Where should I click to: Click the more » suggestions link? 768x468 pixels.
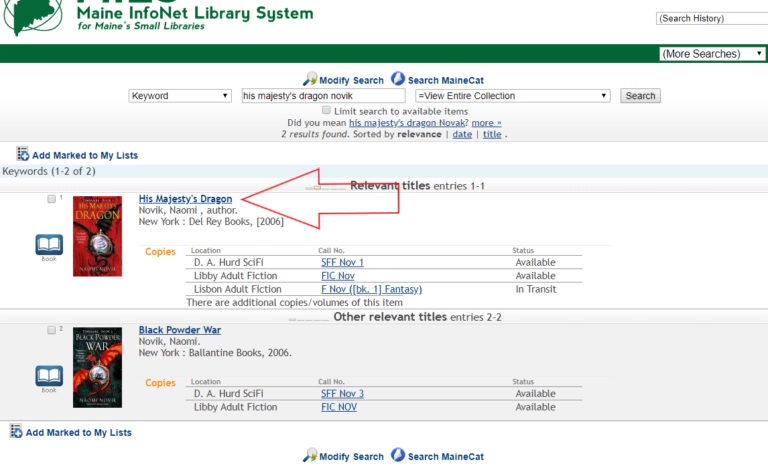(x=486, y=123)
